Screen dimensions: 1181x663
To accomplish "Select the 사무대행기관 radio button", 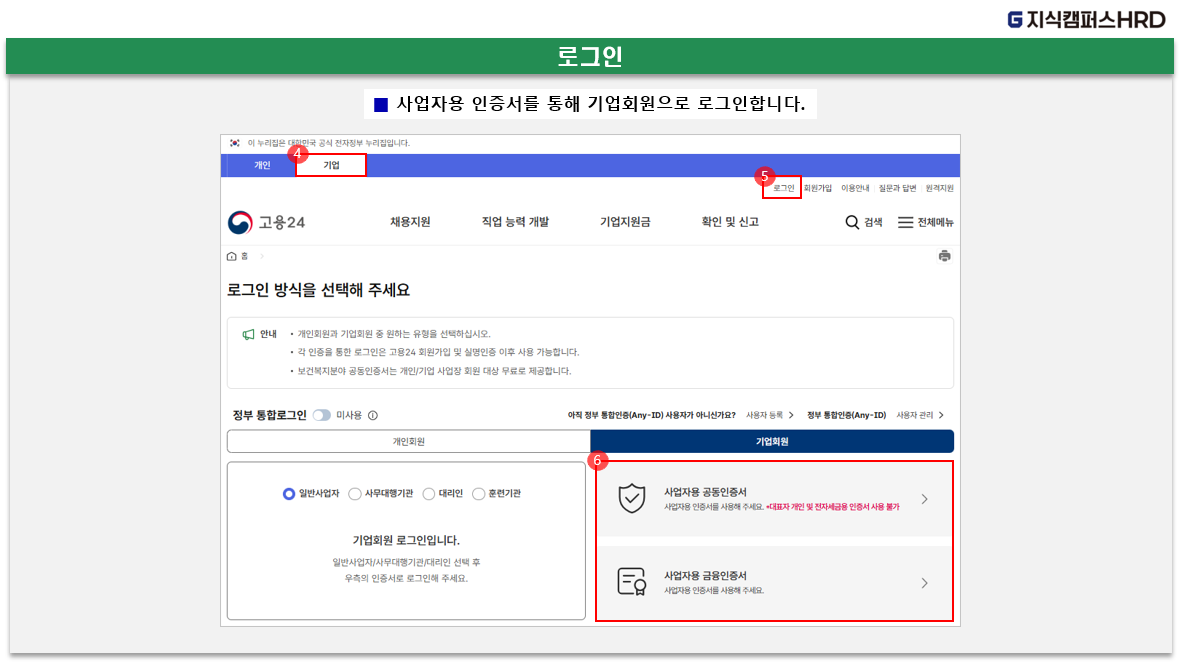I will click(x=355, y=494).
